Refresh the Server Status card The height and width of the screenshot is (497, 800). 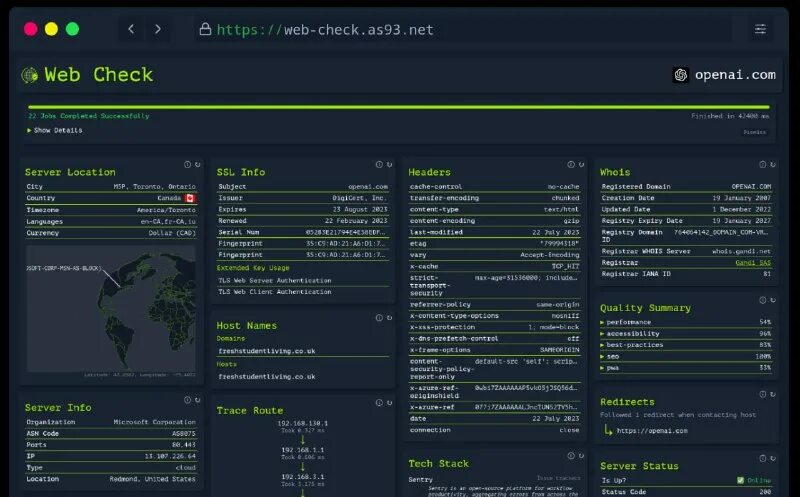(773, 458)
